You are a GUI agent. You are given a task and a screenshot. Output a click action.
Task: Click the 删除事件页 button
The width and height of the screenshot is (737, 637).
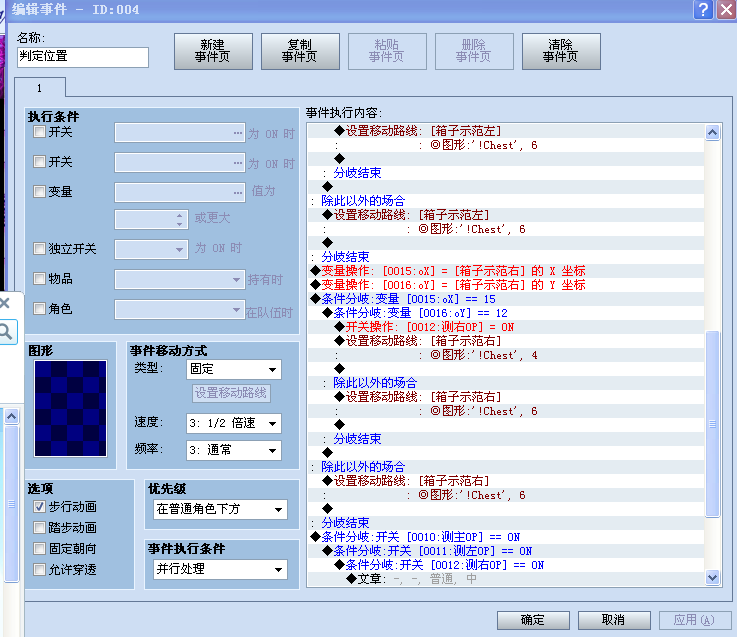(x=474, y=51)
